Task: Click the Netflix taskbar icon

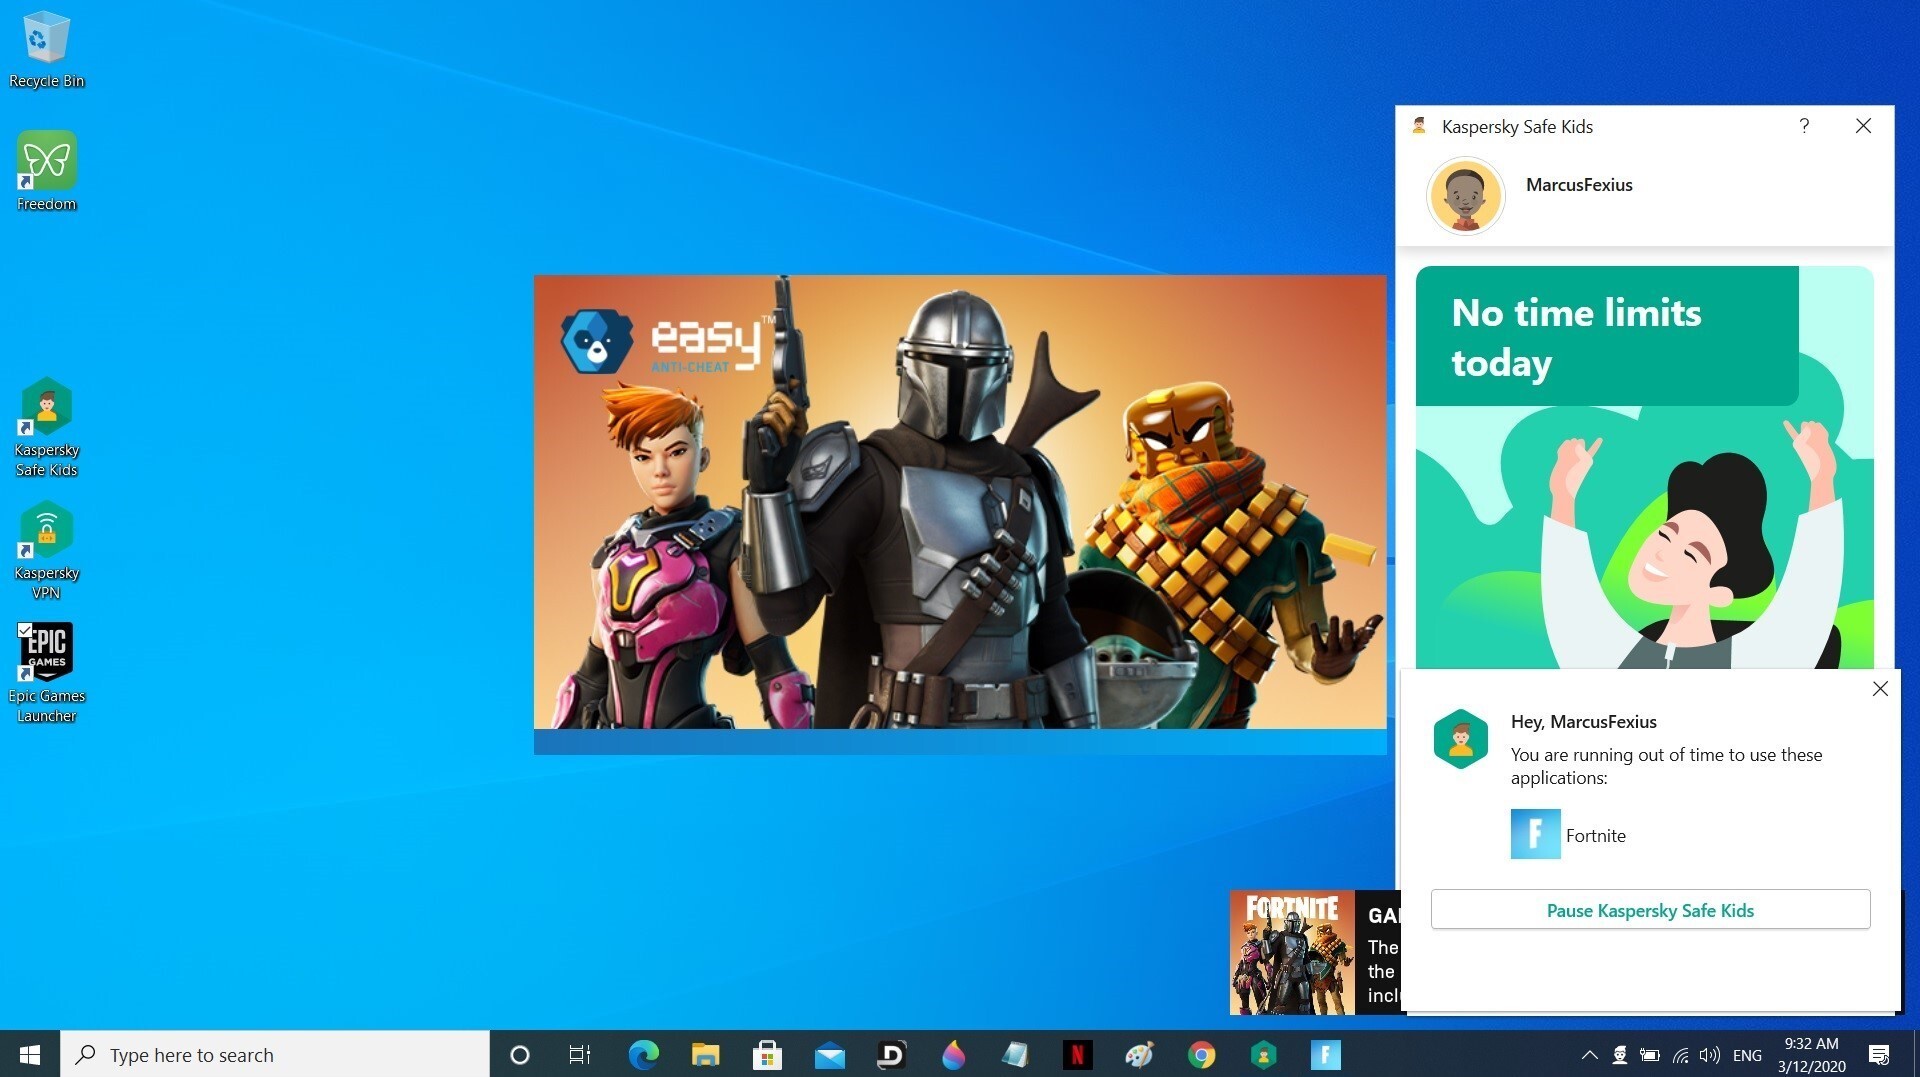Action: (x=1077, y=1055)
